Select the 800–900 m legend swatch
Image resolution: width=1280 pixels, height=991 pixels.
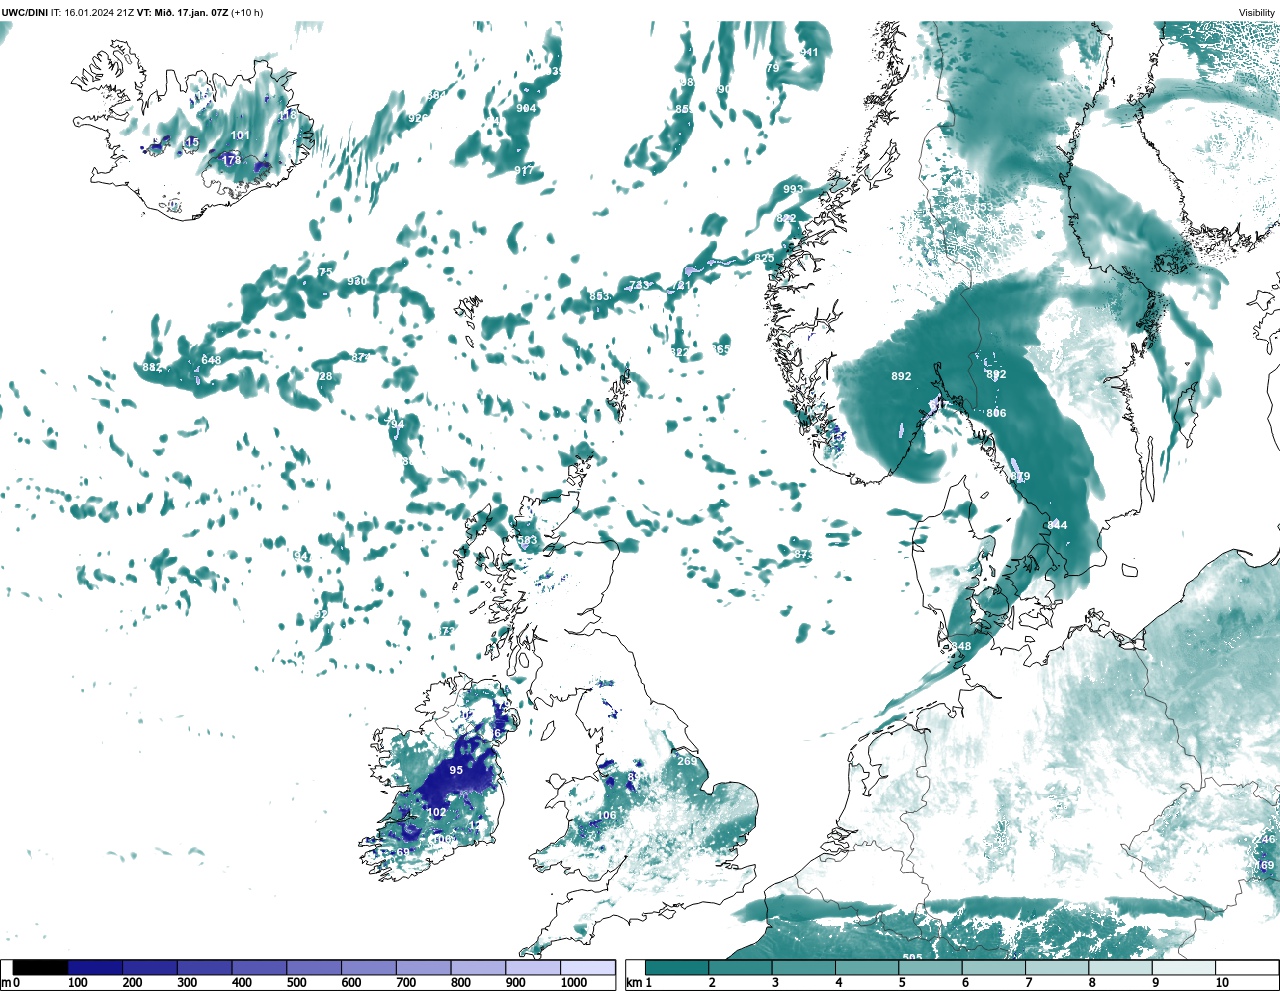pos(478,968)
